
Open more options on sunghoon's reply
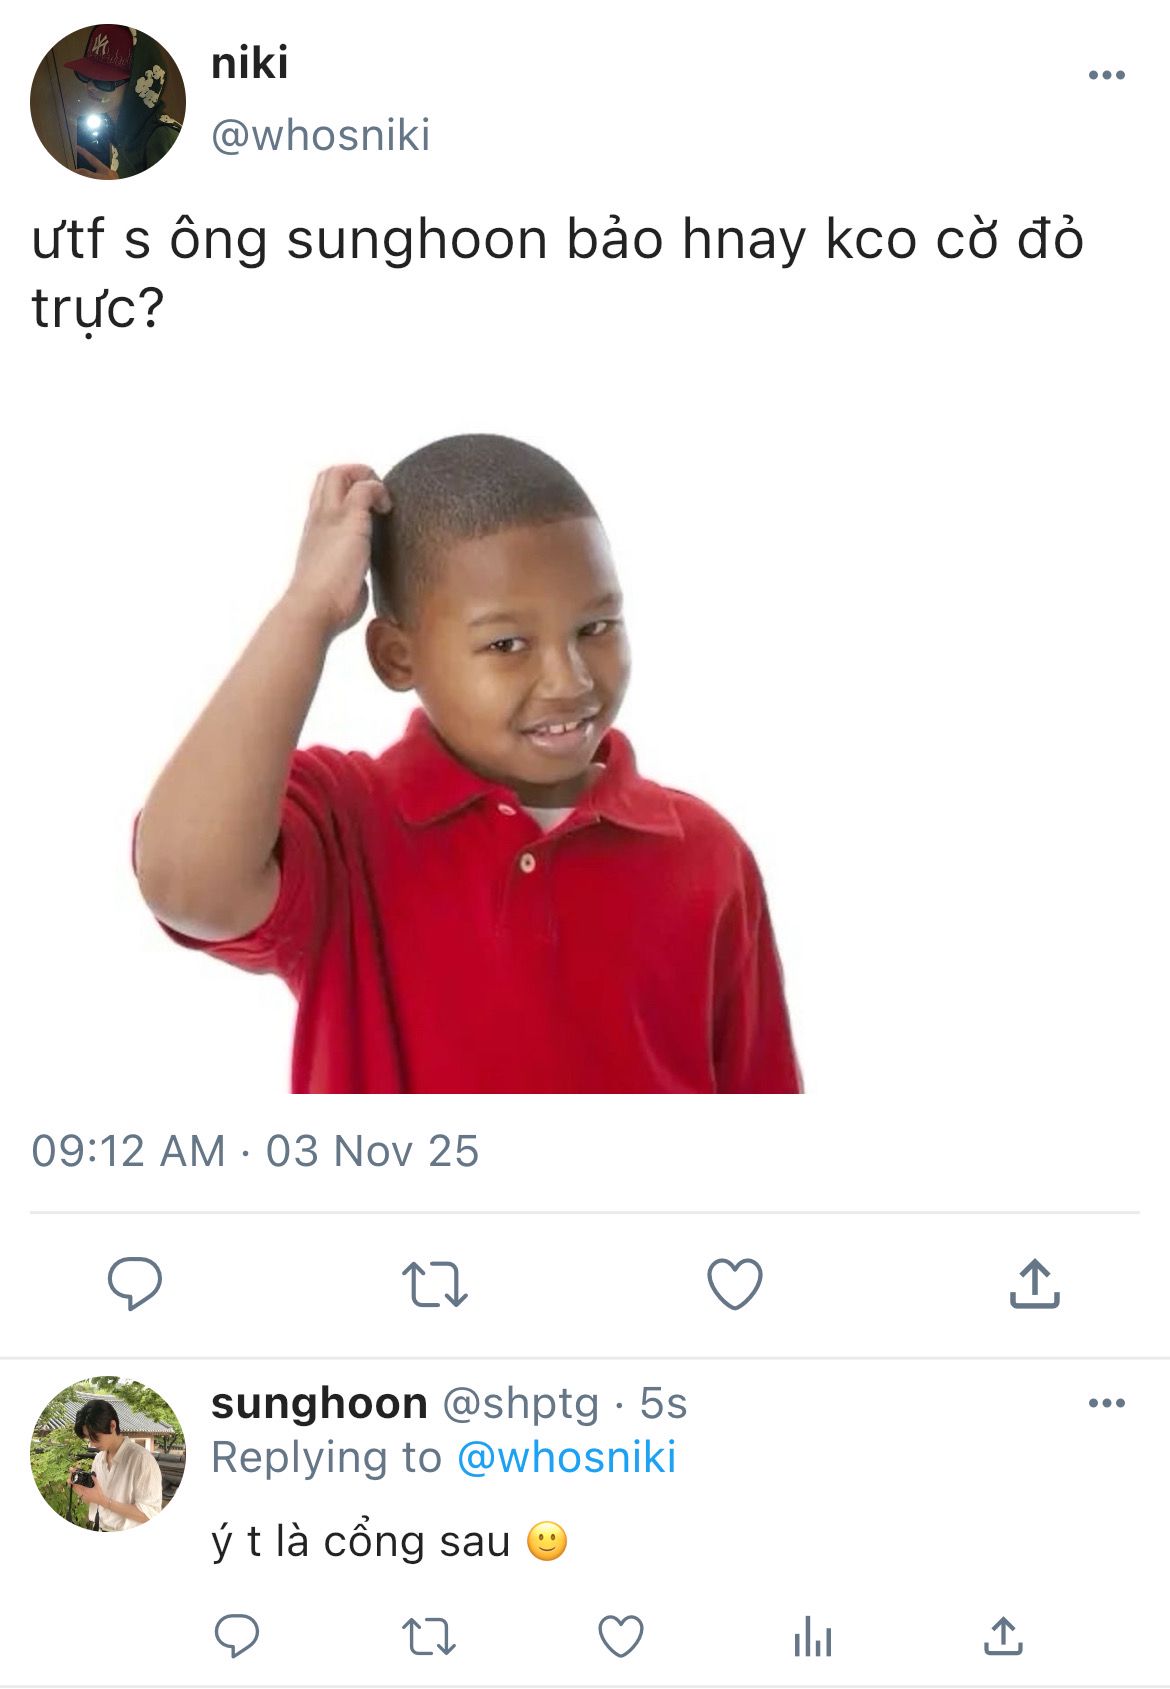1107,1403
